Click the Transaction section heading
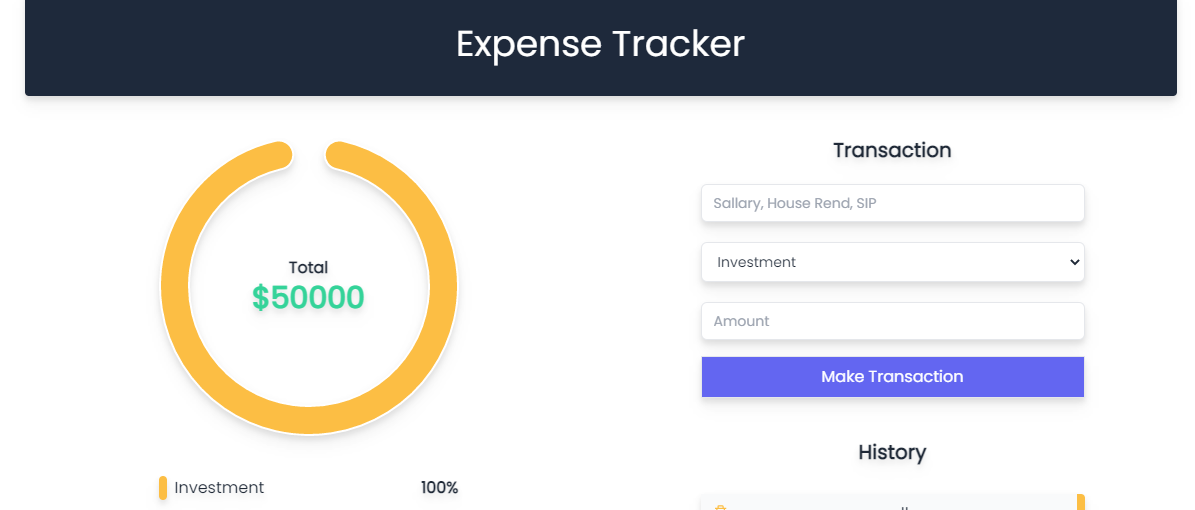 [892, 150]
